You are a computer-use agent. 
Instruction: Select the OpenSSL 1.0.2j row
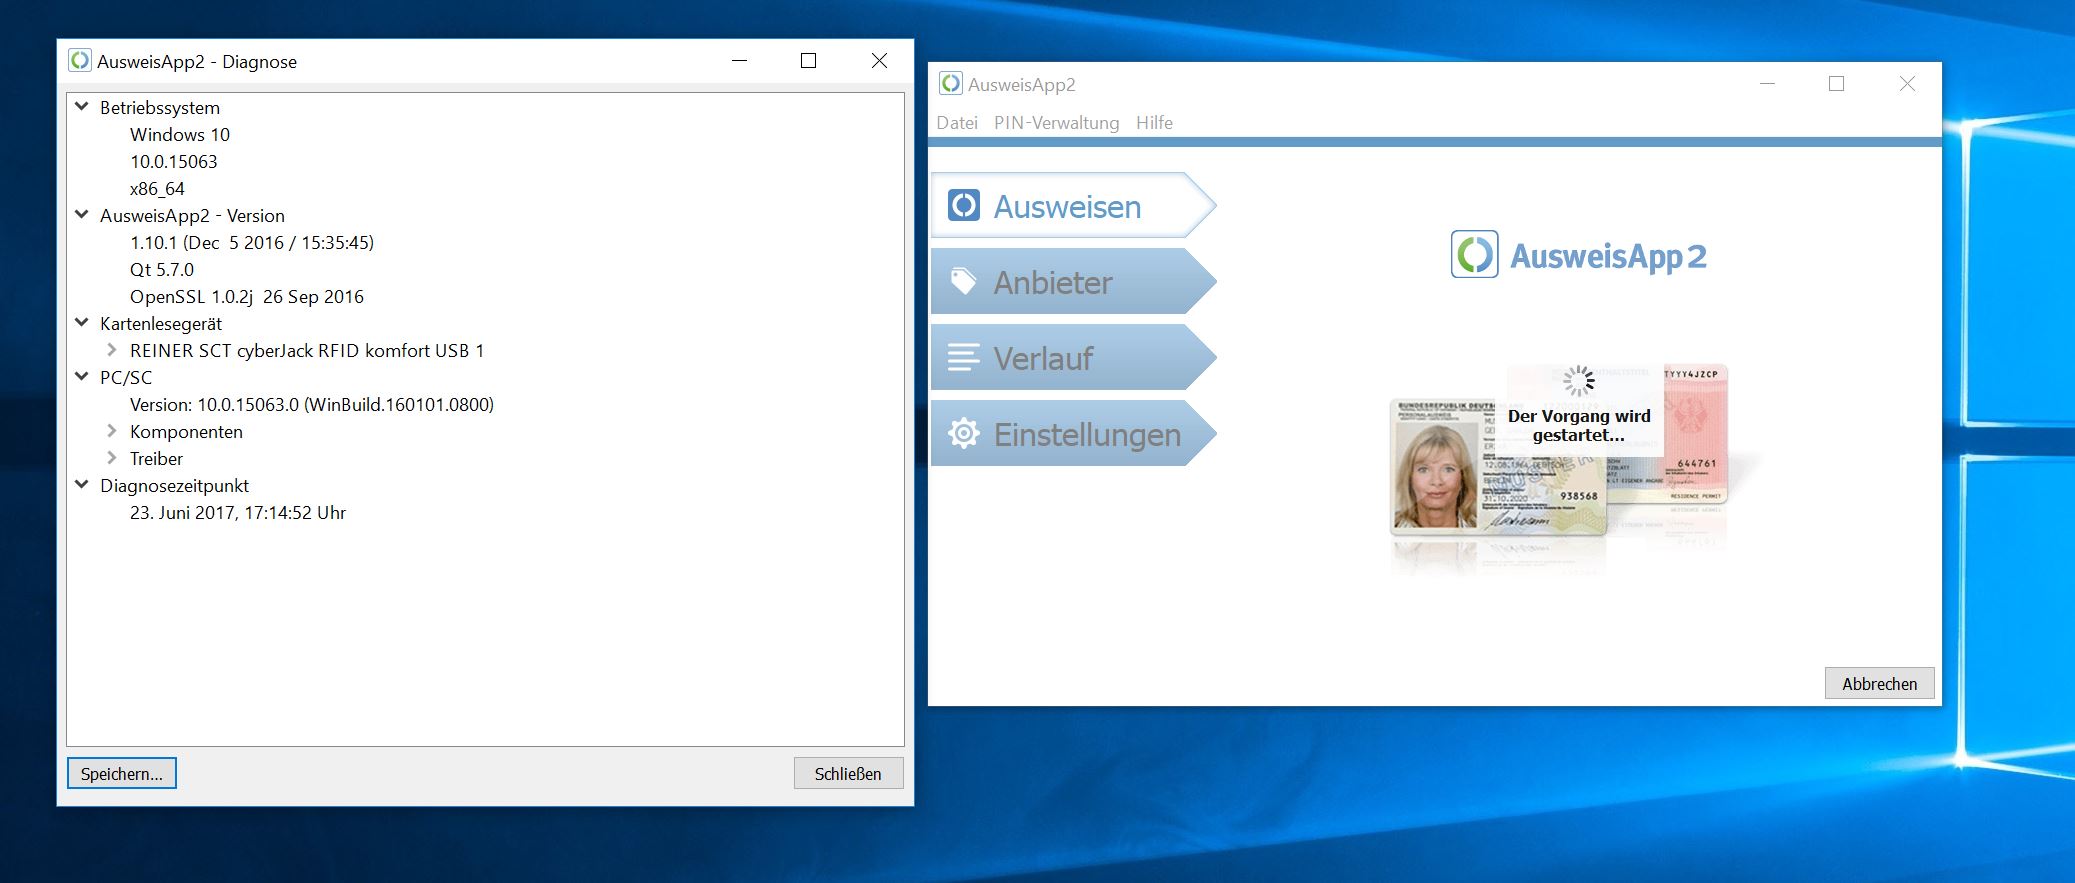tap(247, 296)
